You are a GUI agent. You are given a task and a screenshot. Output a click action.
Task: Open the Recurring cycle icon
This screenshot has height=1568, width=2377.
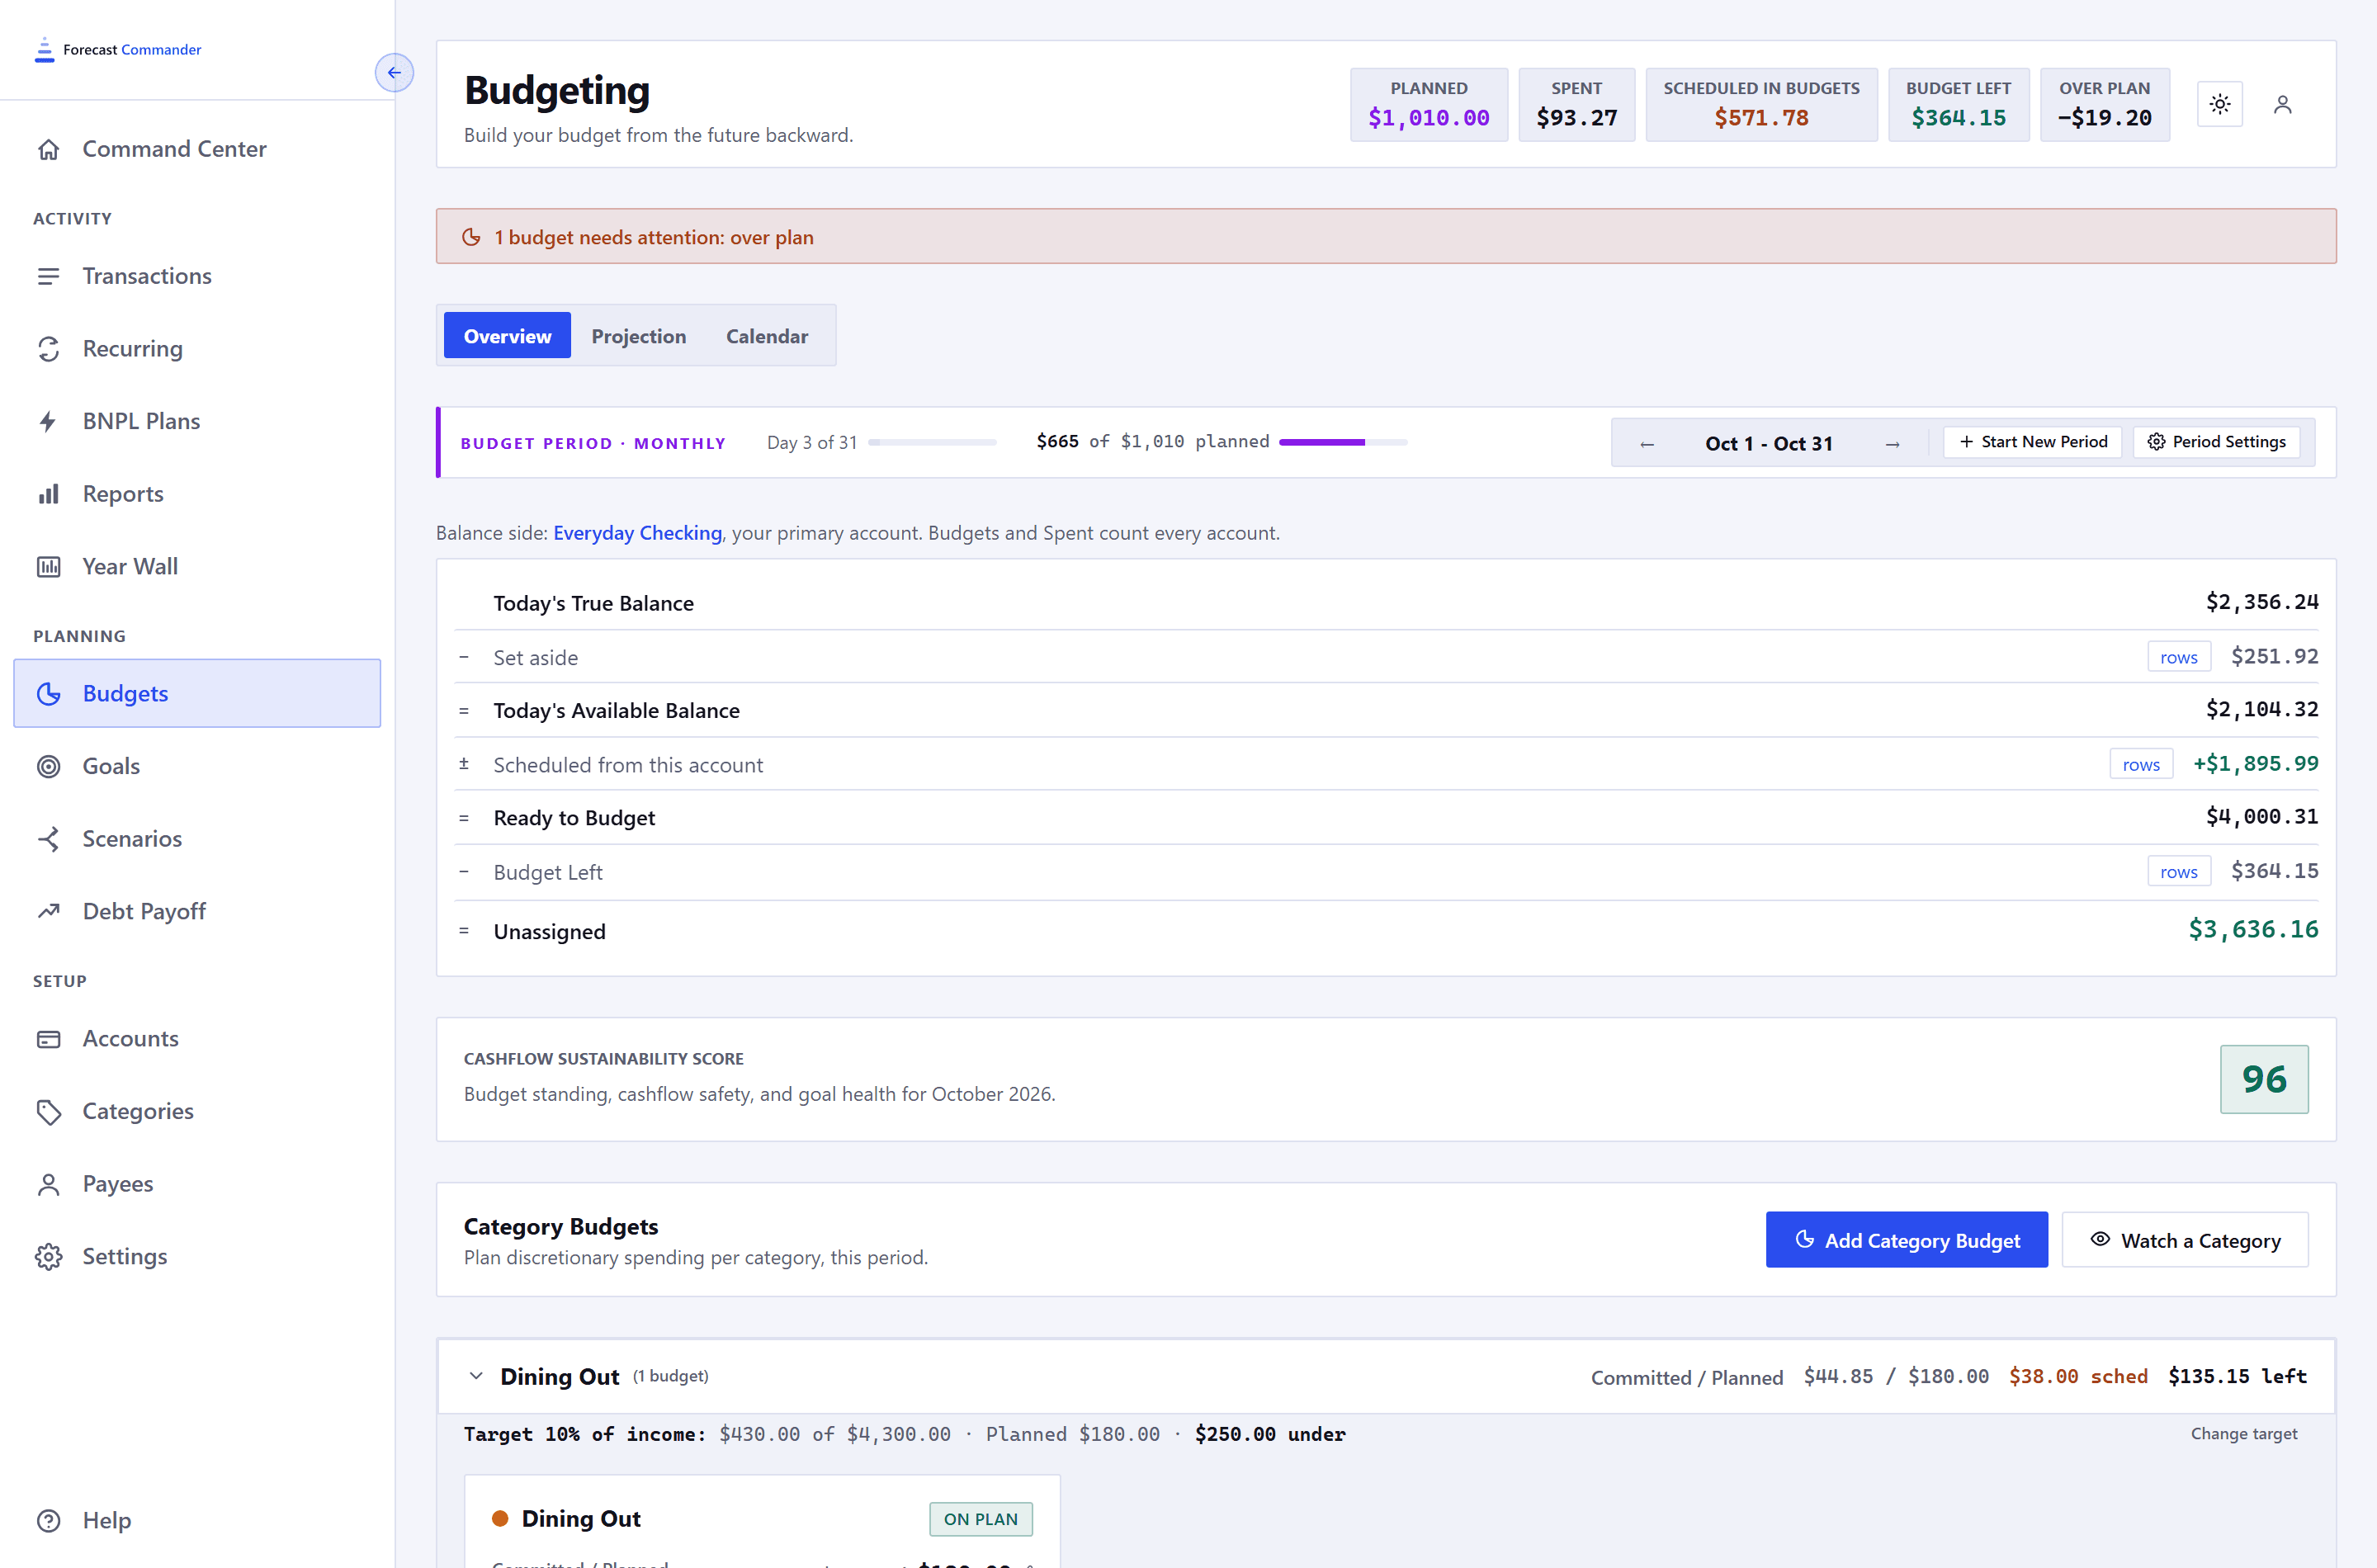click(48, 349)
